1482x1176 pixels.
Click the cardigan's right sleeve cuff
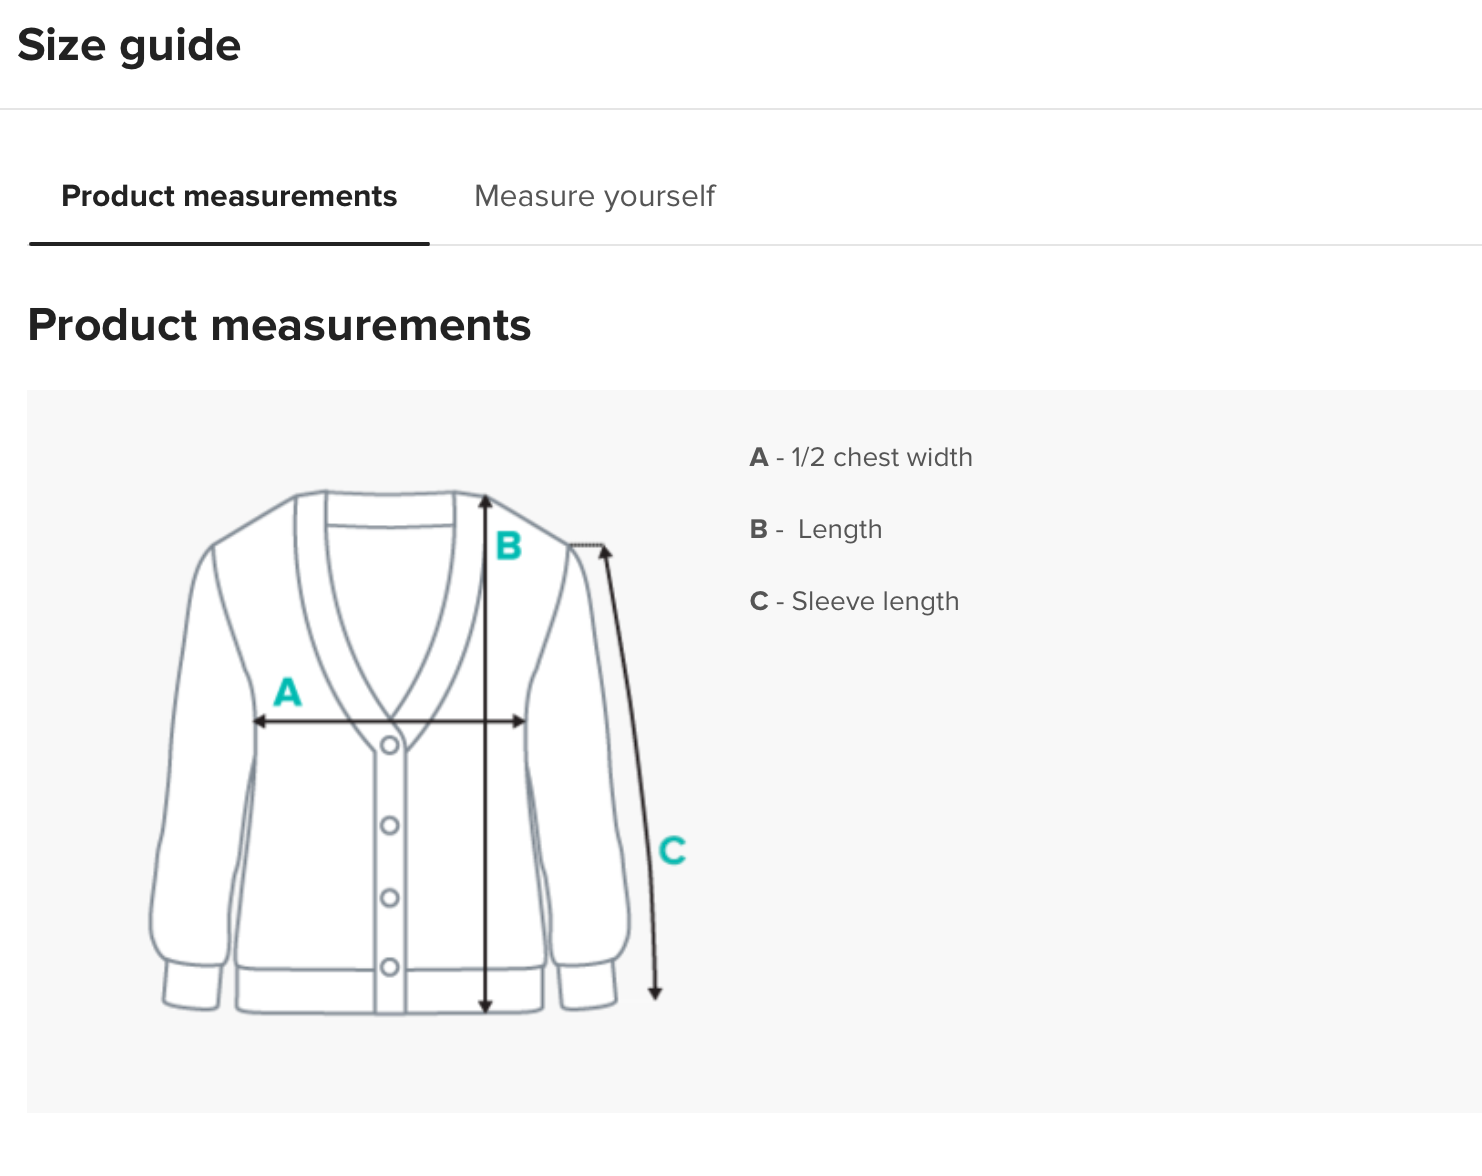586,986
